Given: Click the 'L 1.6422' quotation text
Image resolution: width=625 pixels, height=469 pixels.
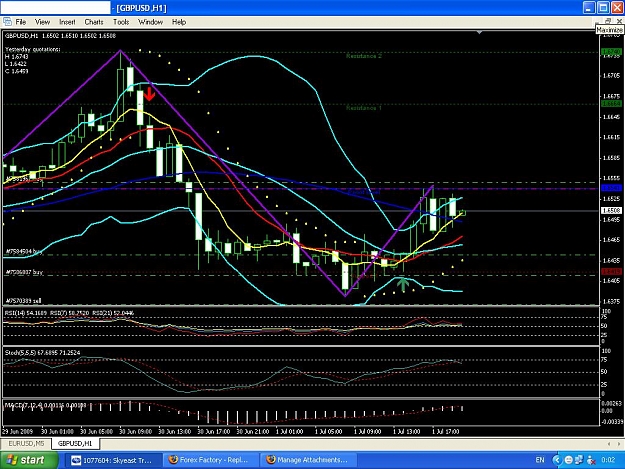Looking at the screenshot, I should pos(16,64).
